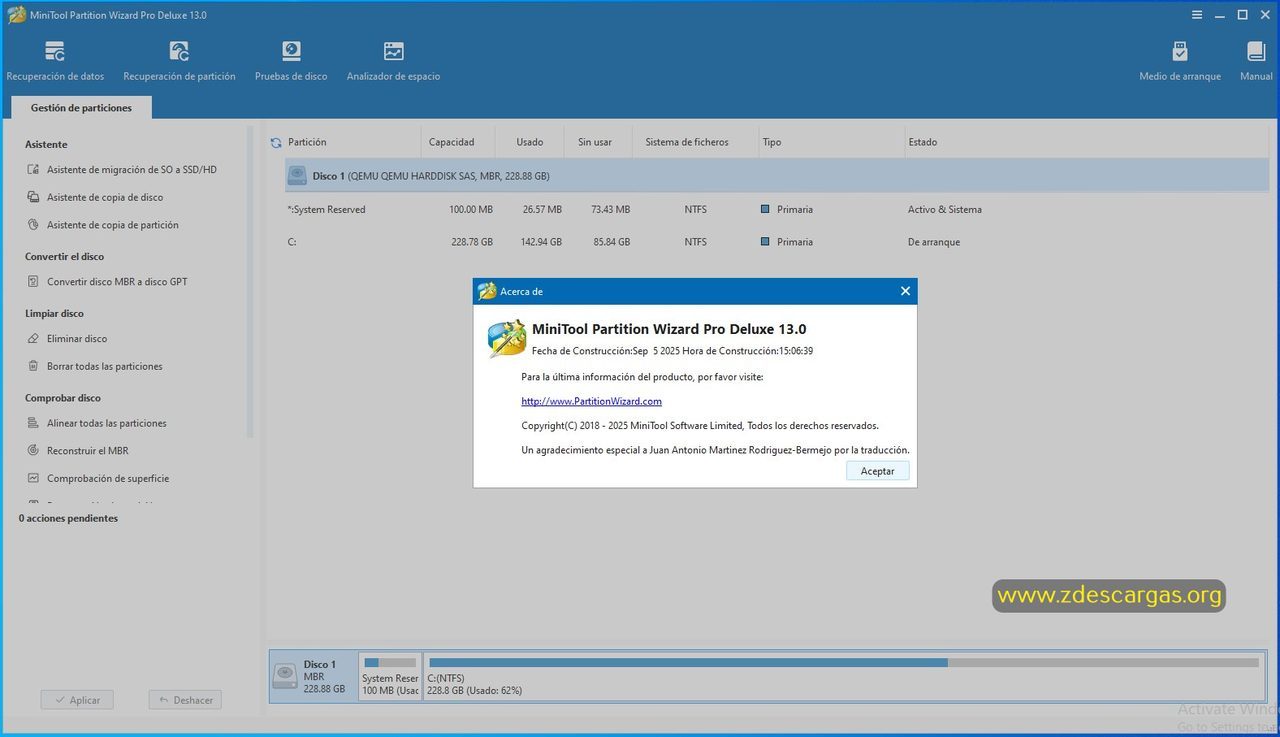The image size is (1280, 737).
Task: Click 'De arranque' status cell
Action: coord(934,242)
